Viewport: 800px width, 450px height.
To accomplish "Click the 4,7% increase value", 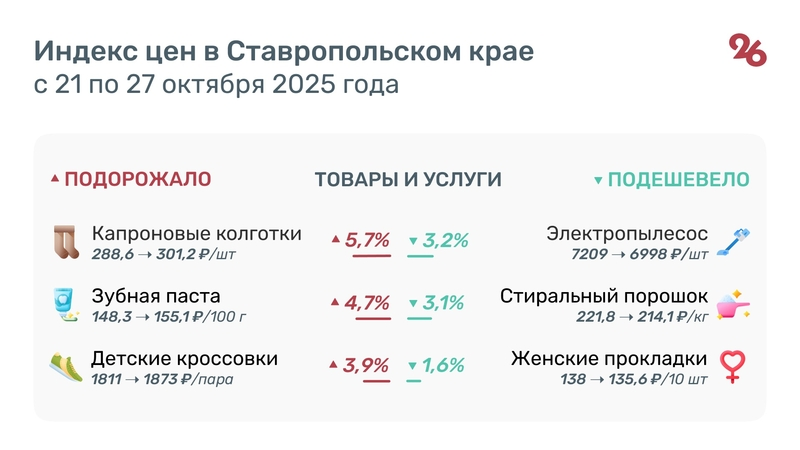I will [367, 303].
